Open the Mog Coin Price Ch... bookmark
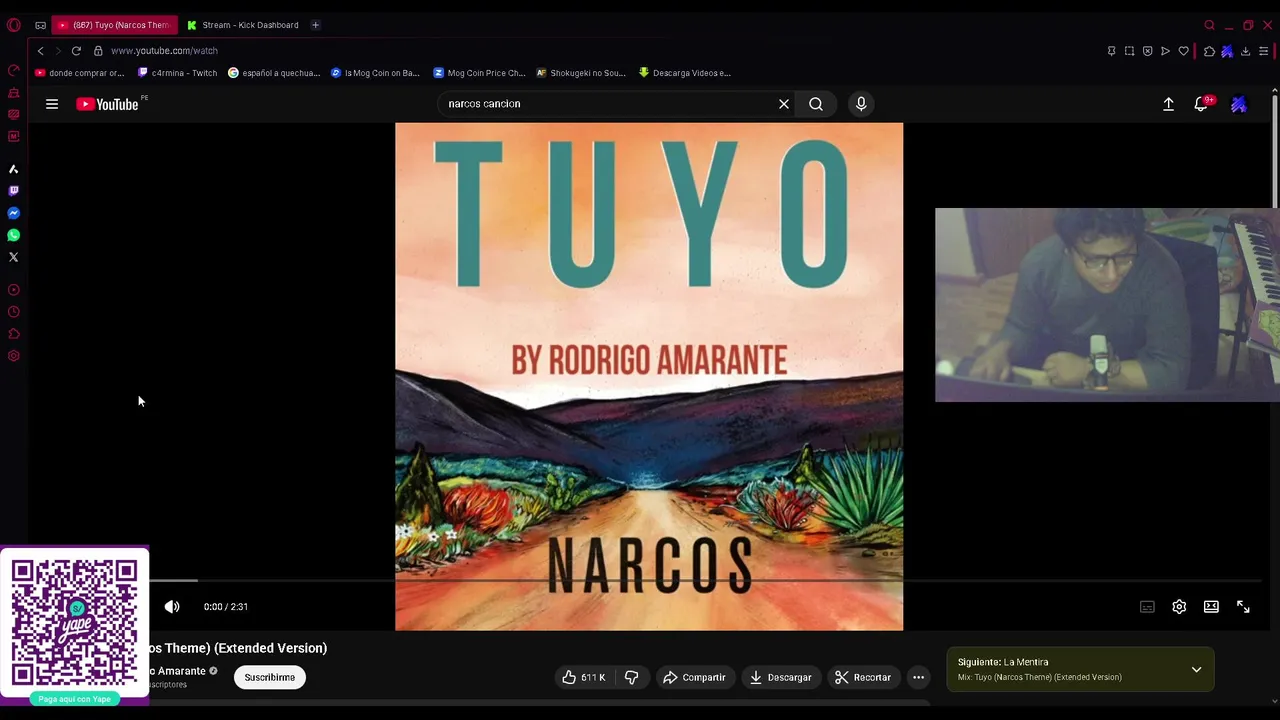The width and height of the screenshot is (1280, 720). [x=479, y=73]
